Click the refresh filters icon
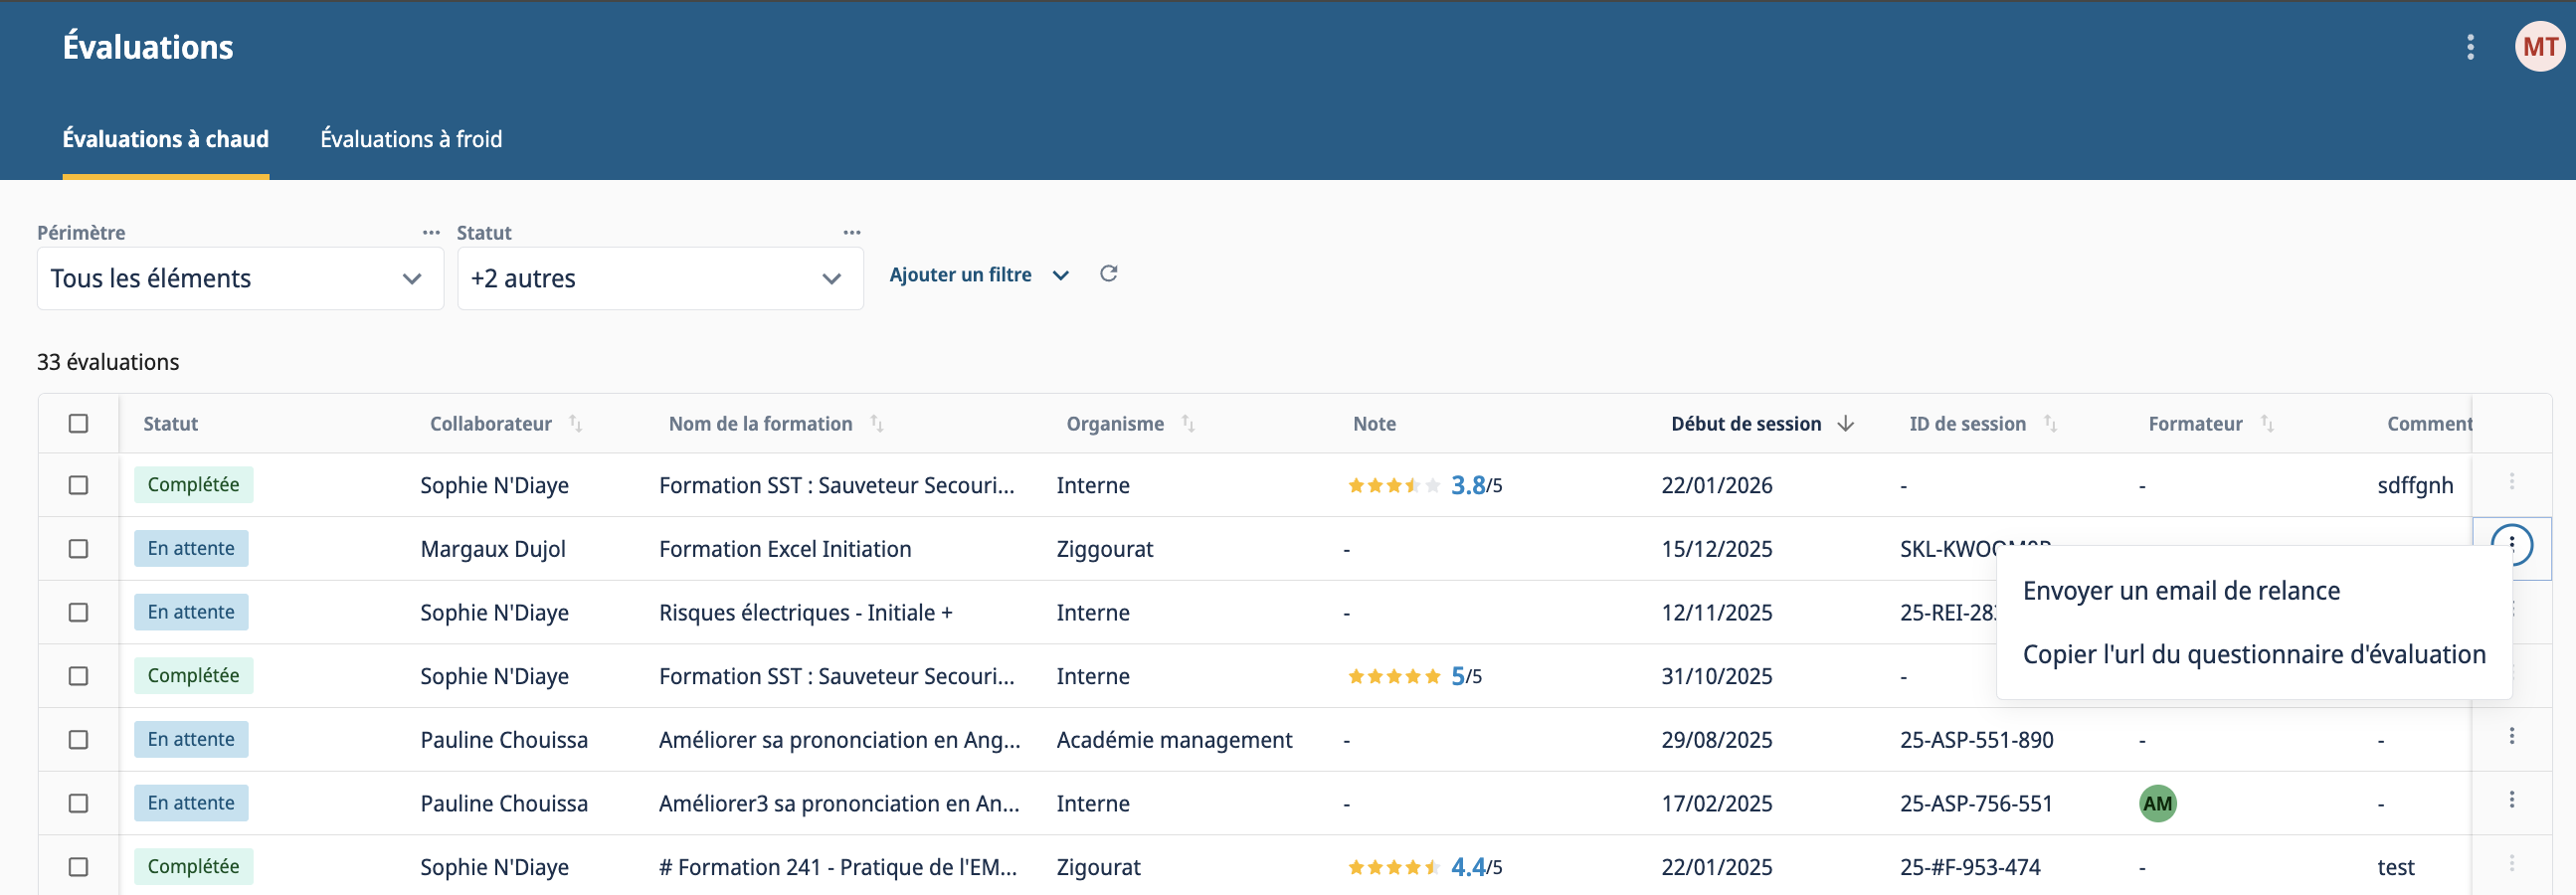 tap(1108, 274)
